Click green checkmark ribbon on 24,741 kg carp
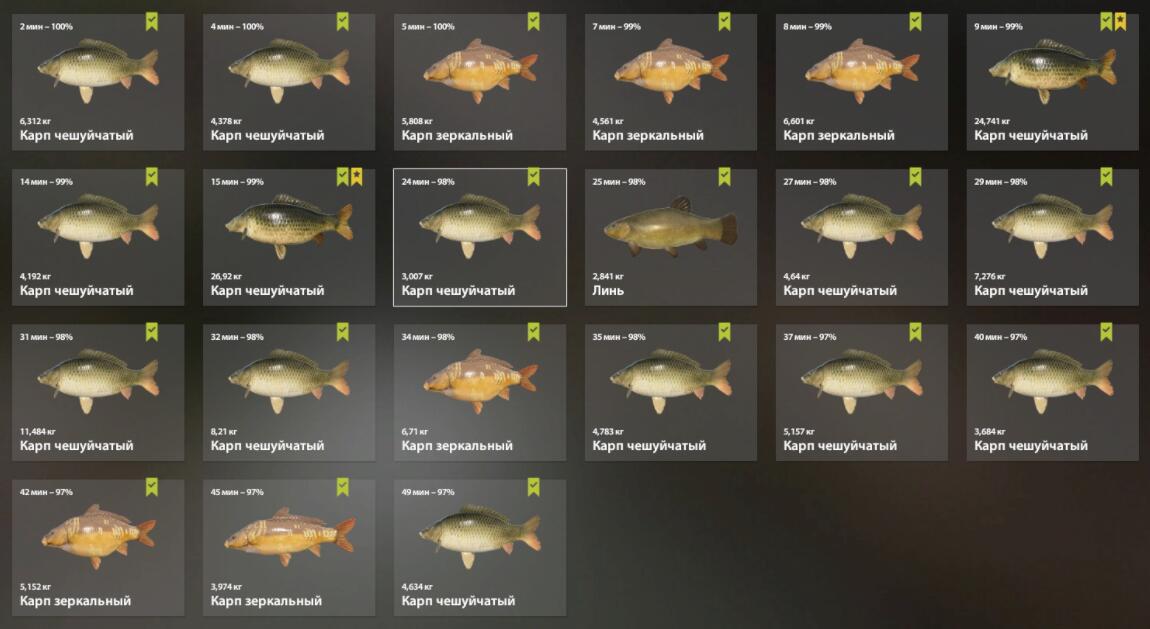This screenshot has height=629, width=1150. click(x=1106, y=21)
